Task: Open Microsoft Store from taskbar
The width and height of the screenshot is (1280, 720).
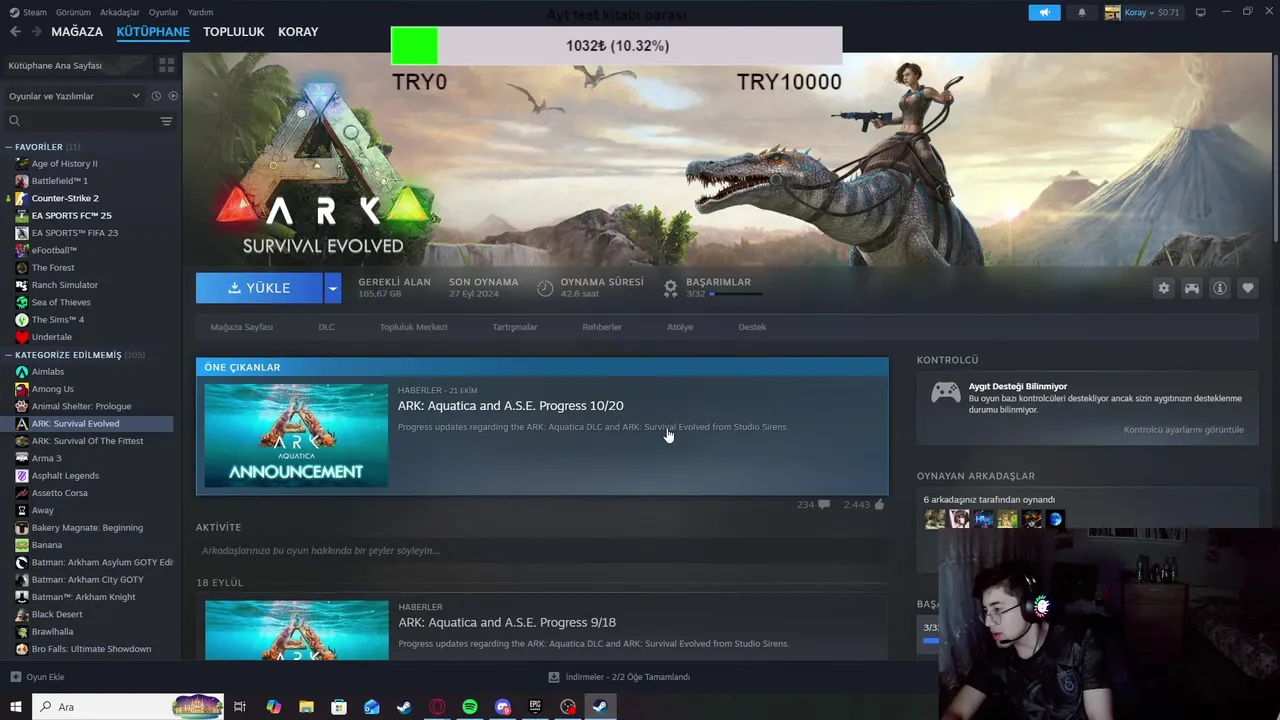Action: (x=339, y=707)
